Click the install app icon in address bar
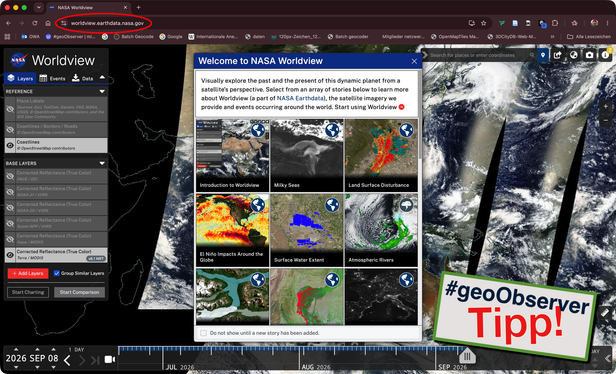This screenshot has width=616, height=374. point(472,23)
